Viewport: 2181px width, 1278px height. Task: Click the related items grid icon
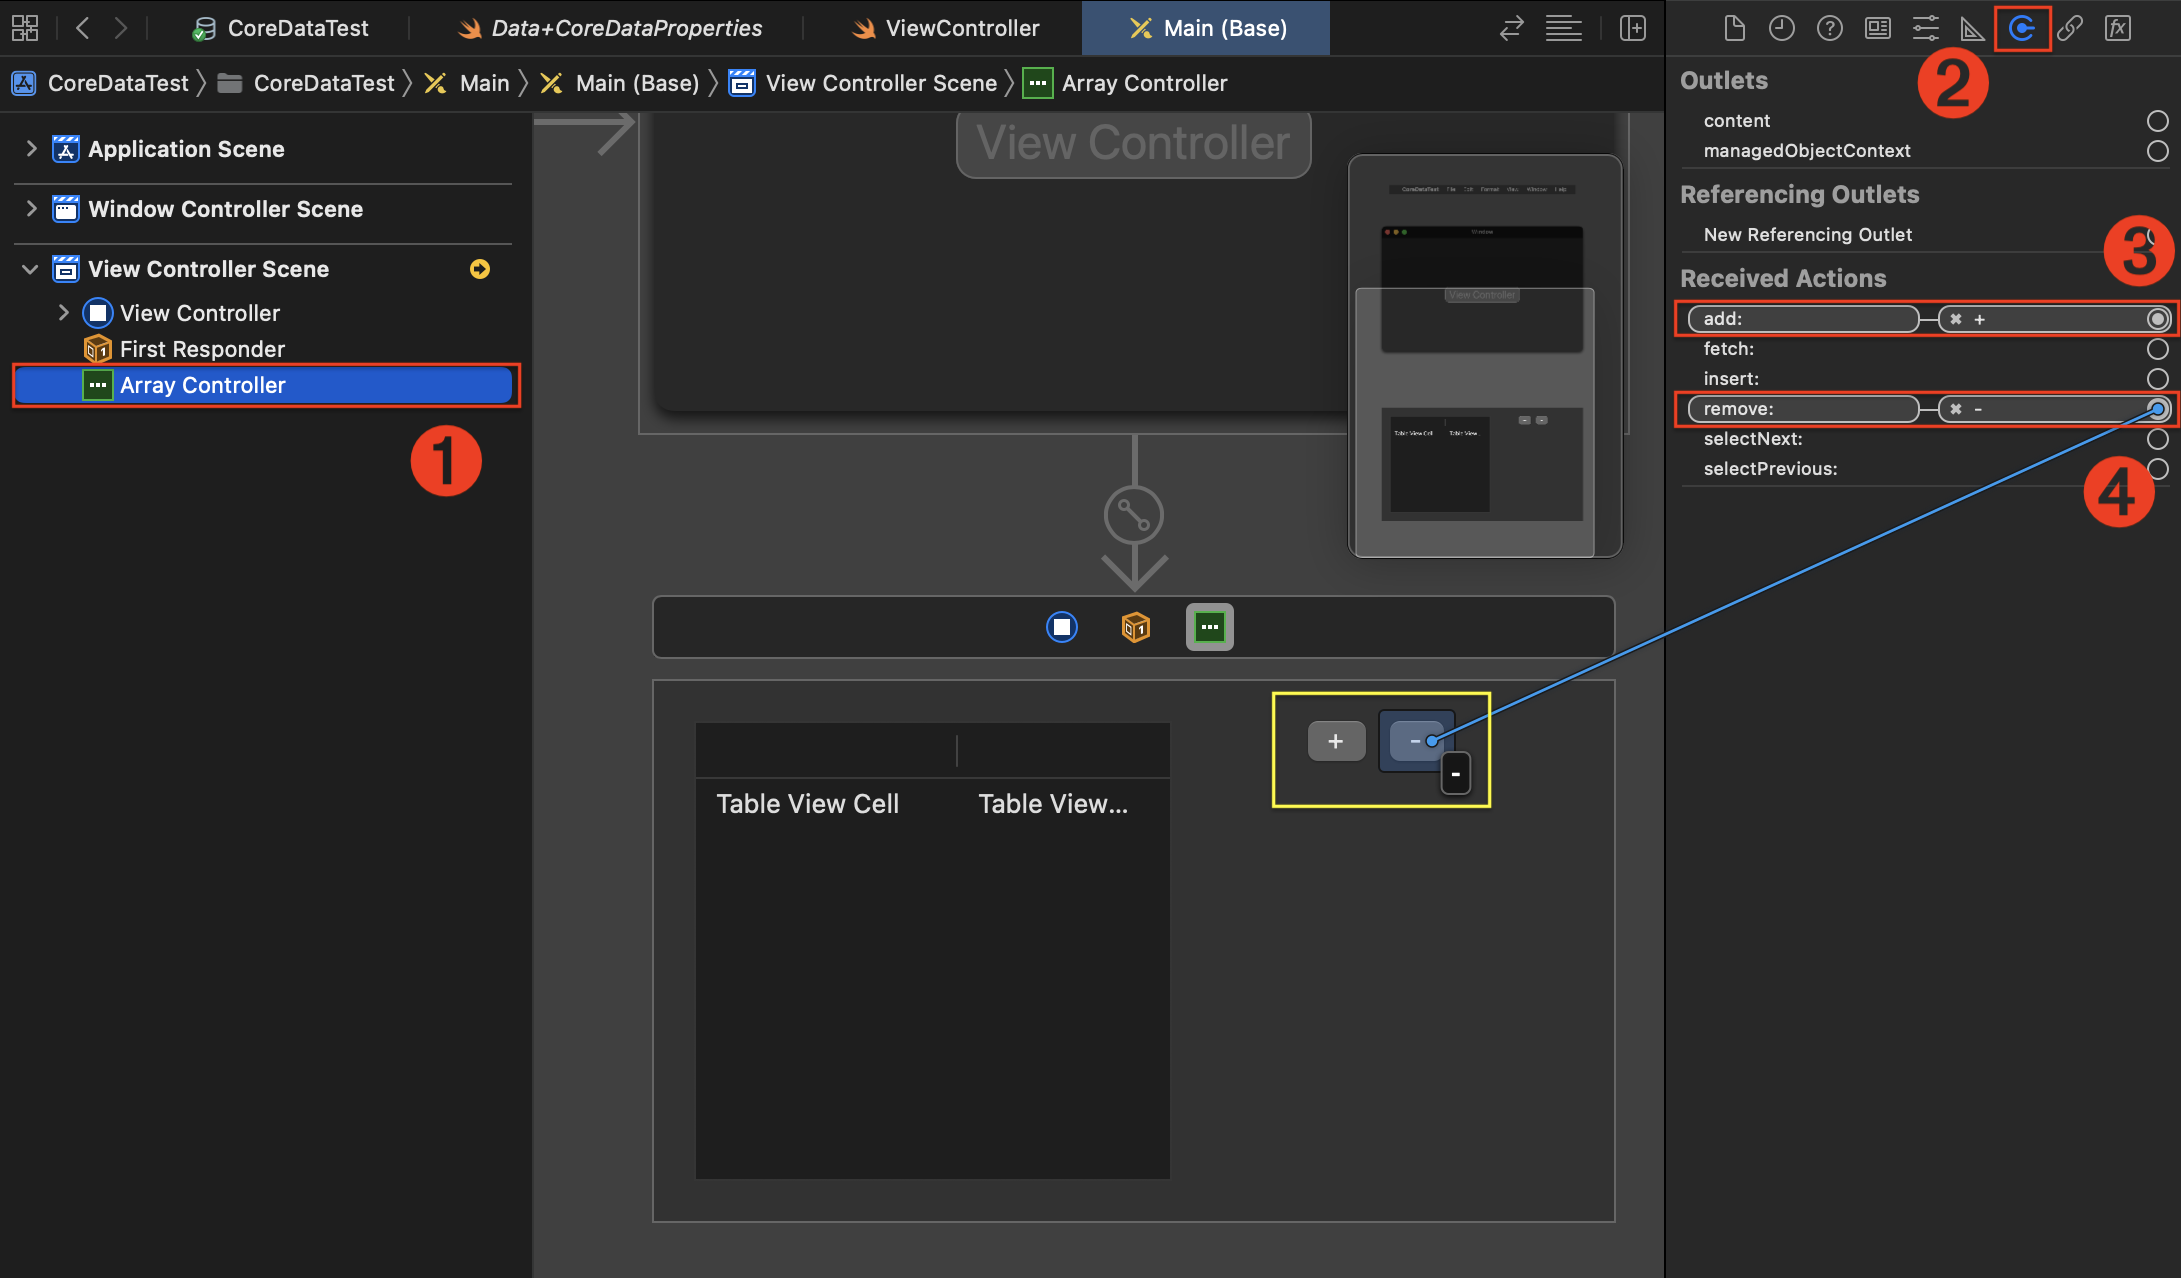coord(25,28)
